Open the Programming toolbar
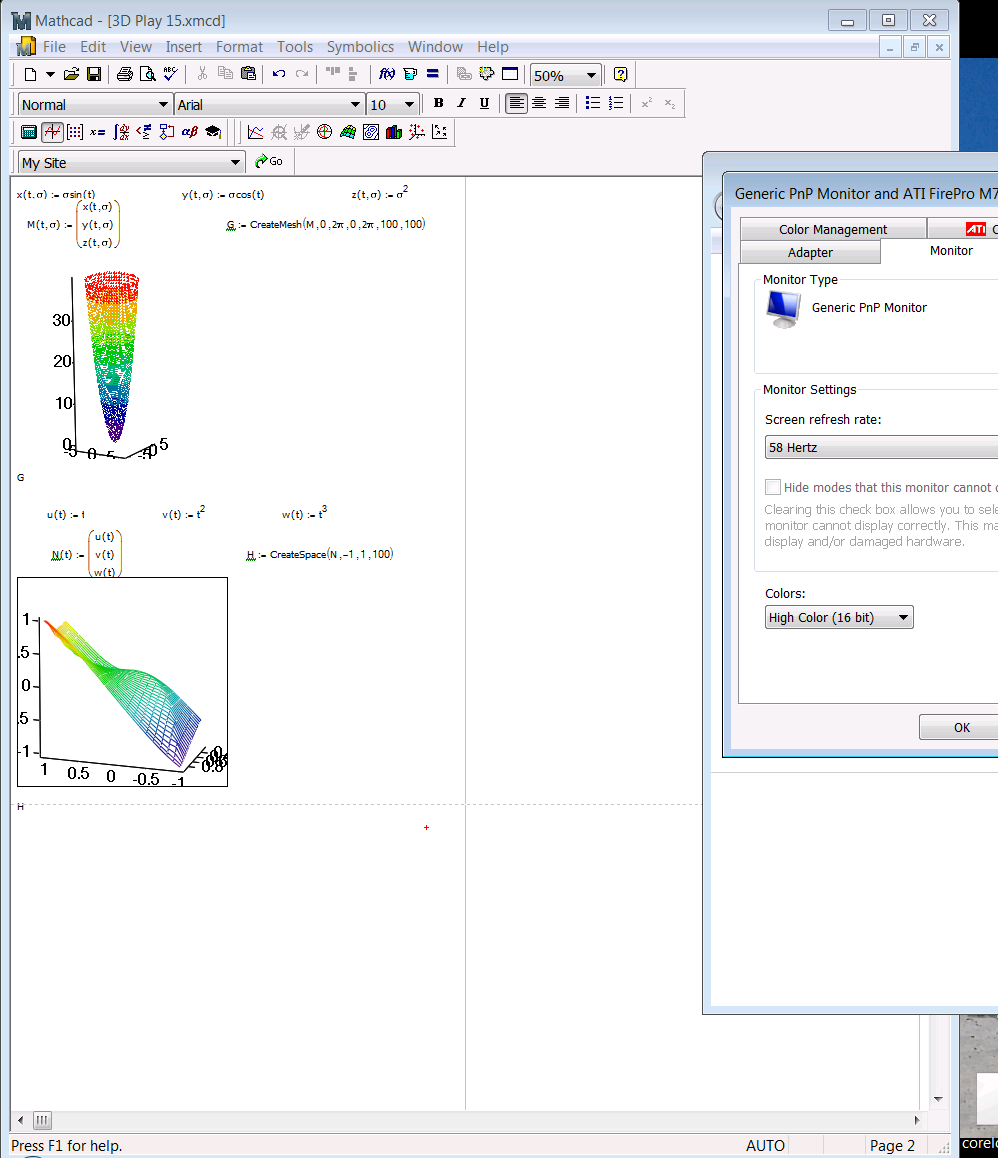The image size is (998, 1158). [167, 132]
